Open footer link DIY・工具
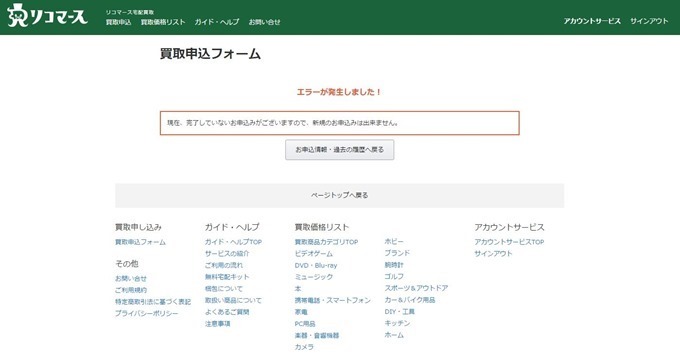680x361 pixels. [399, 312]
